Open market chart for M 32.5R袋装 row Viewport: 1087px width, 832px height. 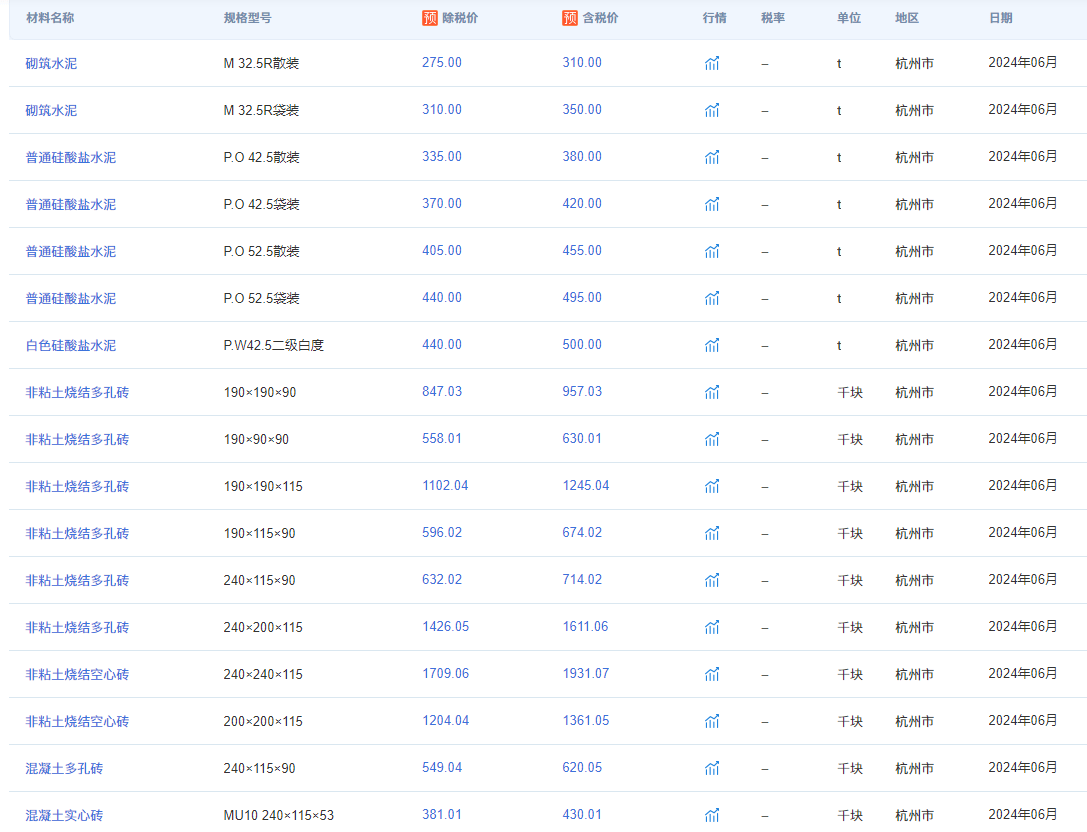[x=712, y=110]
